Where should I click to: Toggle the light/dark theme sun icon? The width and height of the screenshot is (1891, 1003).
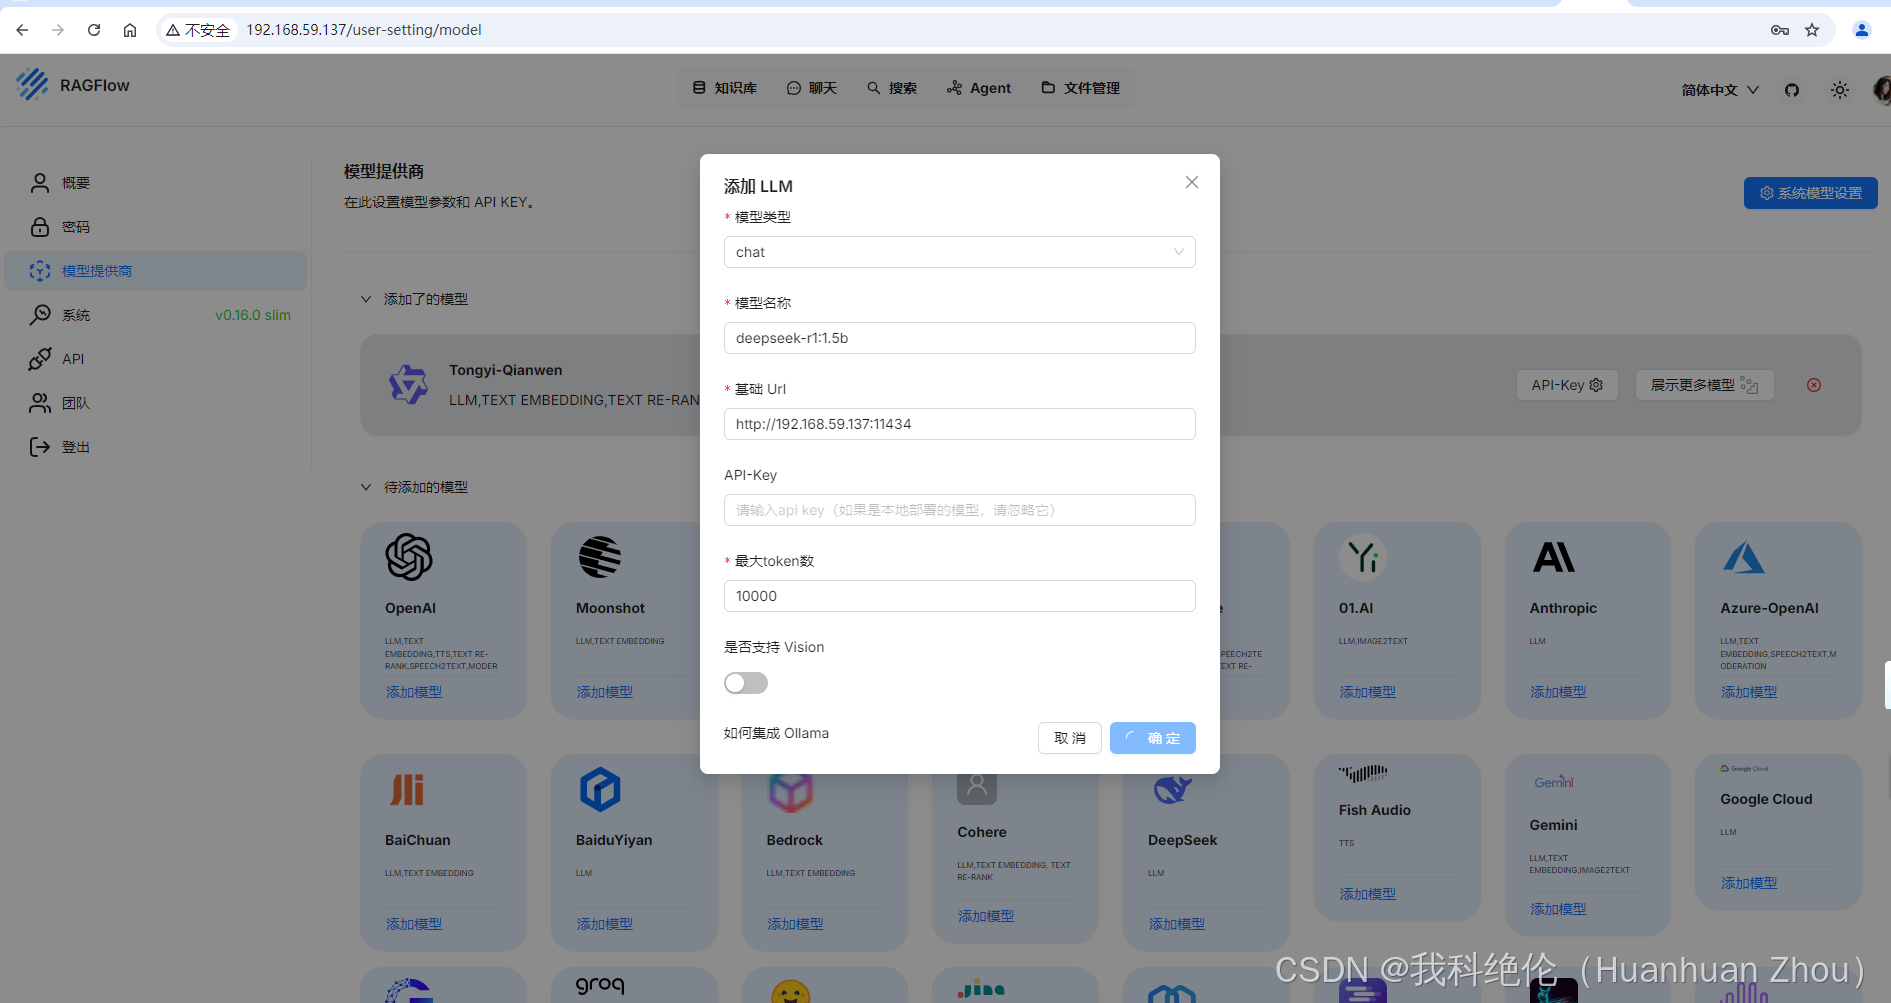tap(1840, 90)
